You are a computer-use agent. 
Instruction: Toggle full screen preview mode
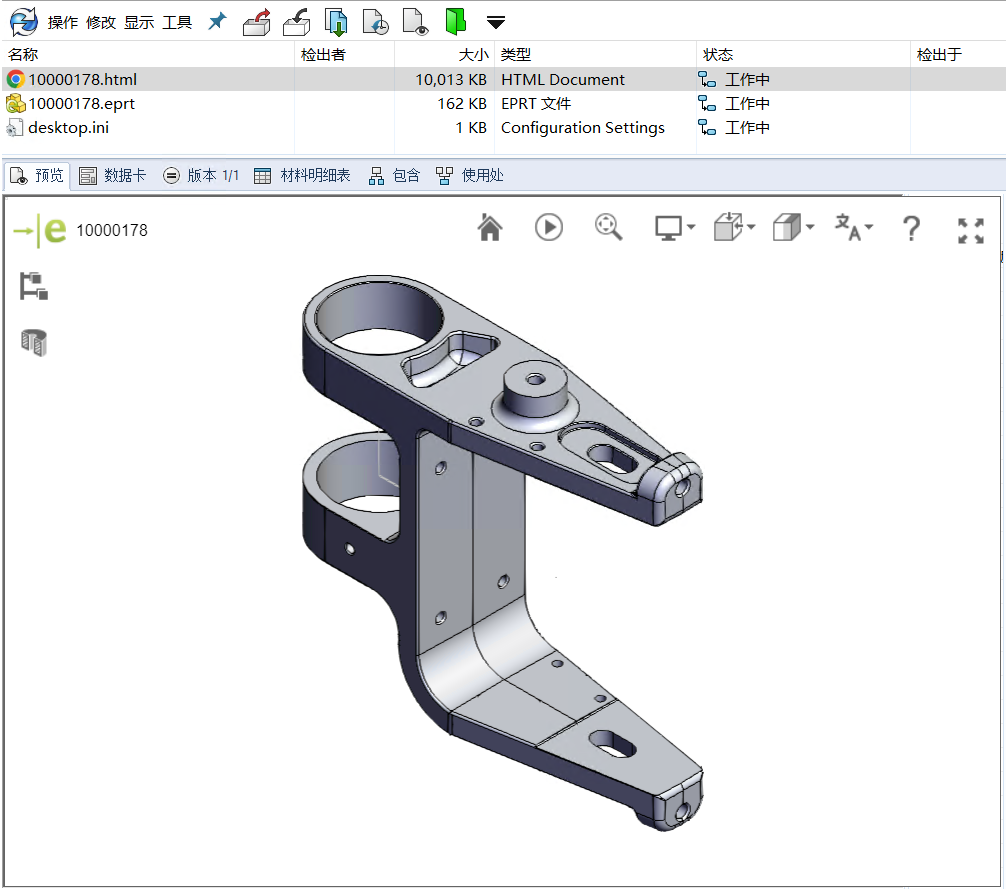tap(970, 230)
